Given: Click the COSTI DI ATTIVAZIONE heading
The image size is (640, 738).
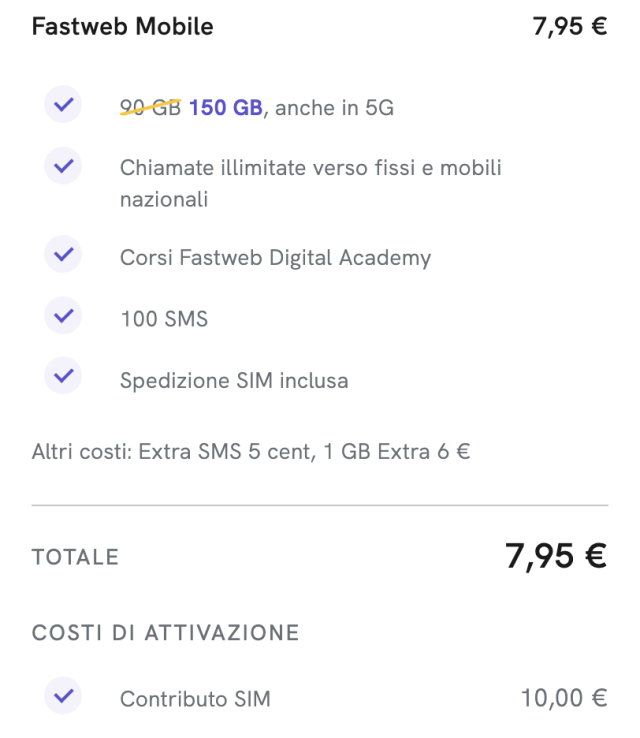Looking at the screenshot, I should point(166,633).
